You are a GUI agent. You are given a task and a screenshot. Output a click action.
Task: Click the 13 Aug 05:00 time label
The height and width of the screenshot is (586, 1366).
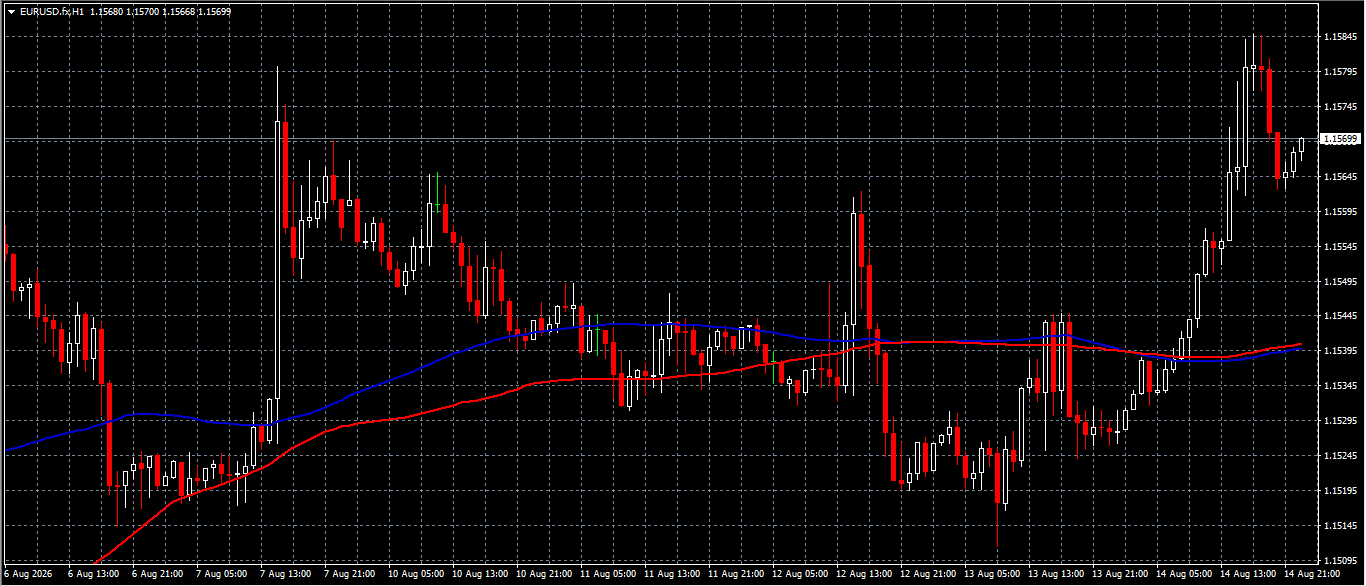point(991,575)
